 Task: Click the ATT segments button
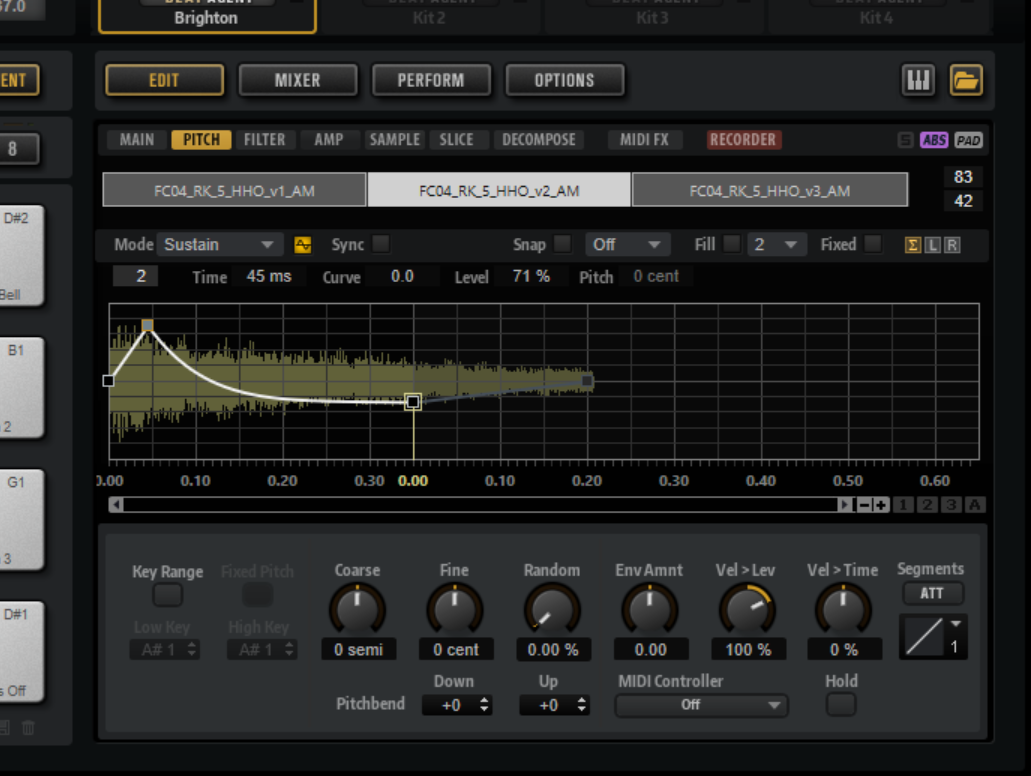932,593
